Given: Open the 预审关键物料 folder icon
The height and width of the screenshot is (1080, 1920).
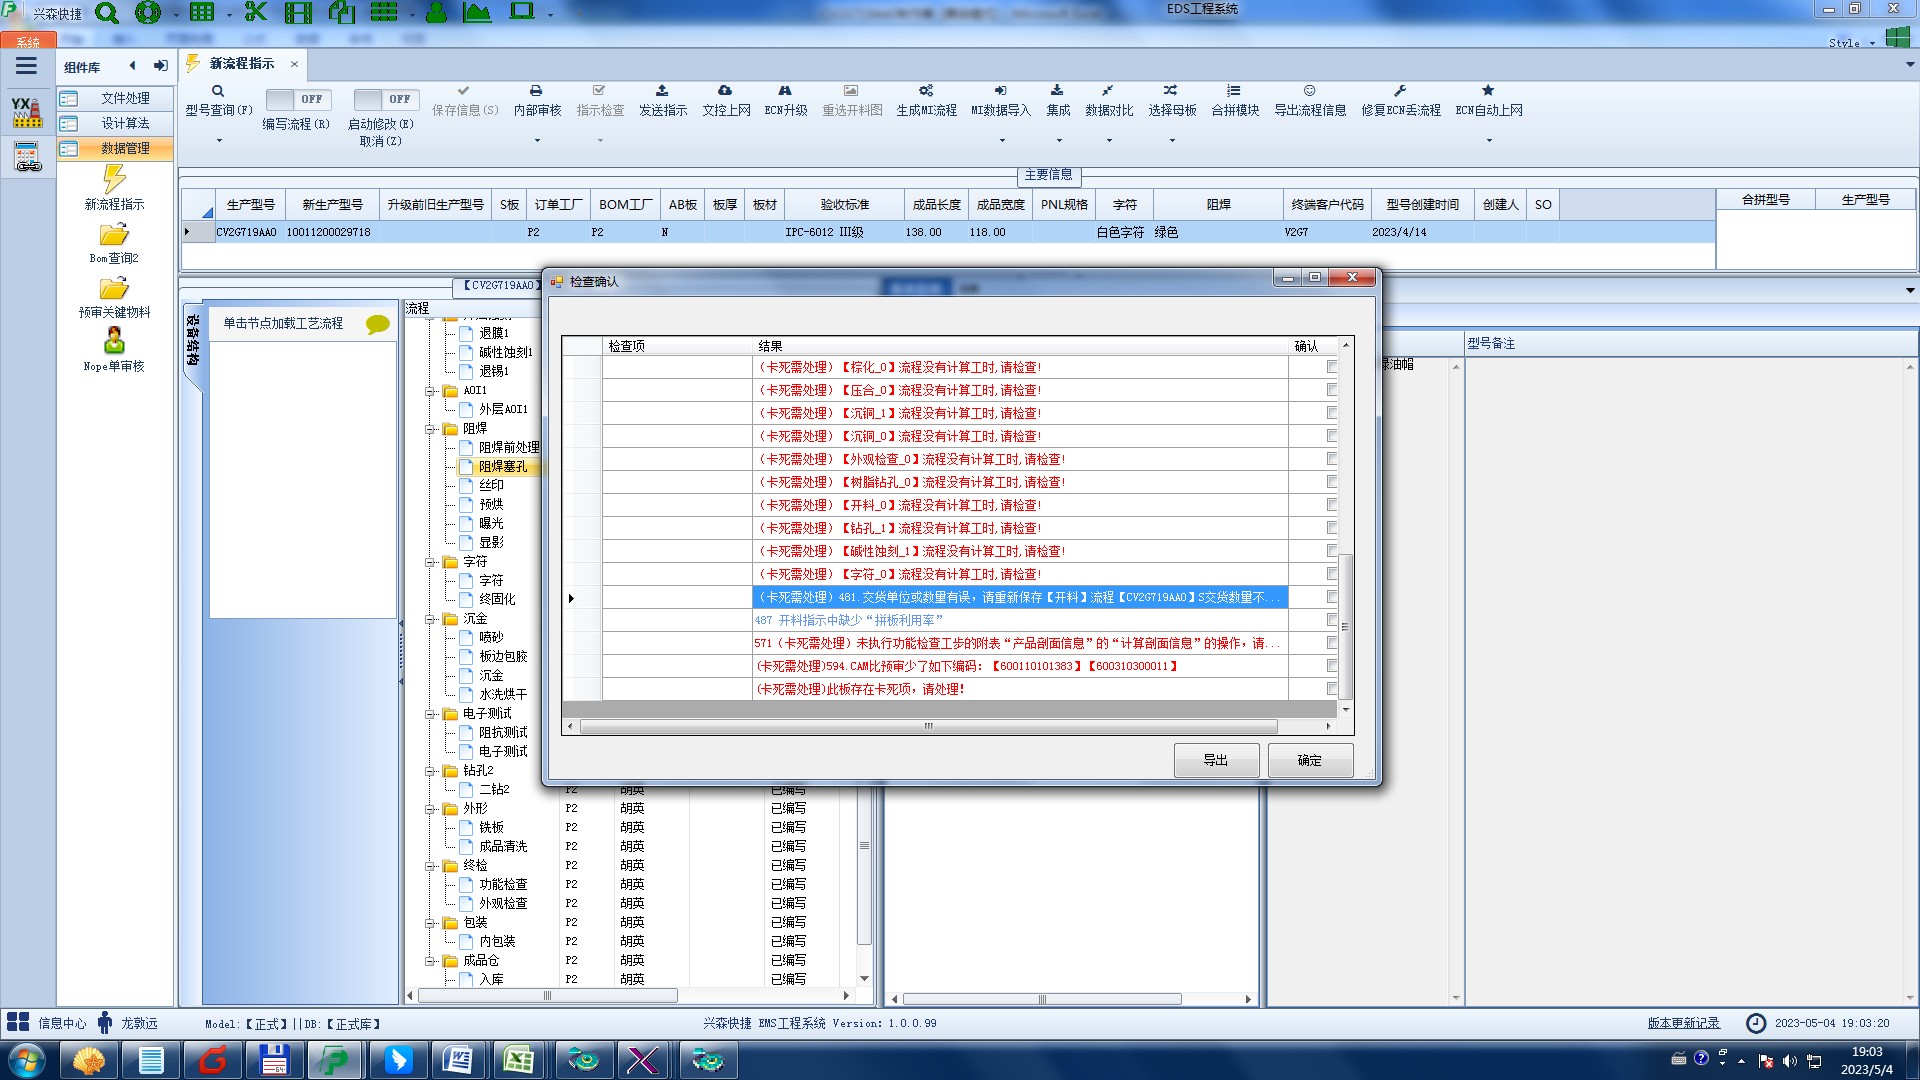Looking at the screenshot, I should [114, 289].
